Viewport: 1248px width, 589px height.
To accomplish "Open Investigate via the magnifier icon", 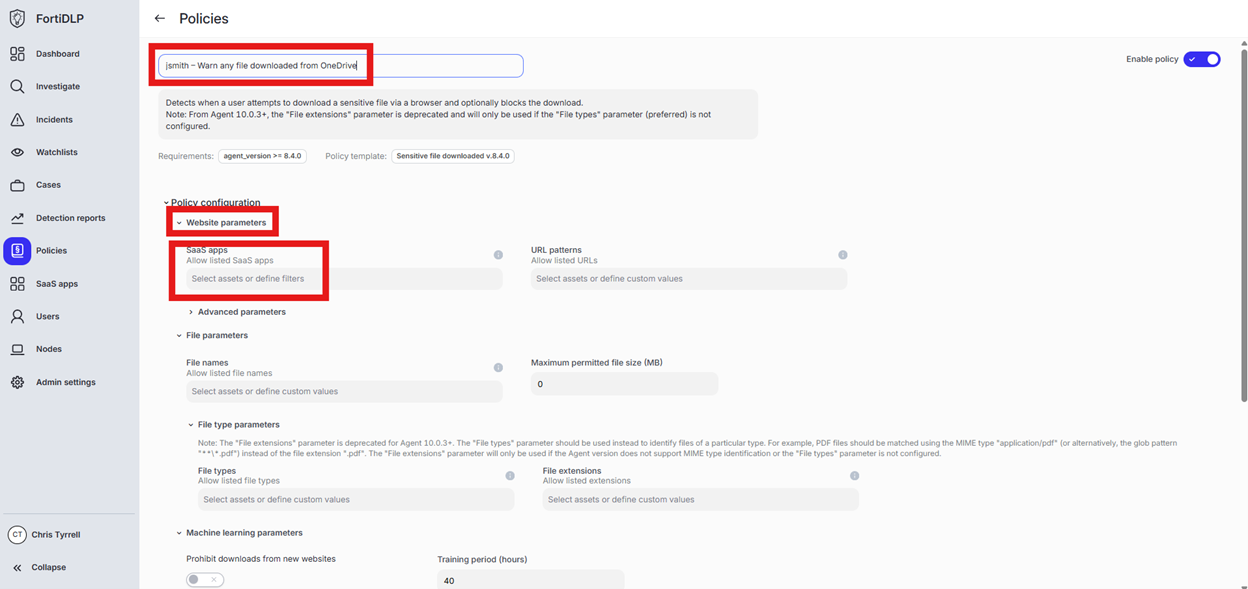I will click(17, 87).
